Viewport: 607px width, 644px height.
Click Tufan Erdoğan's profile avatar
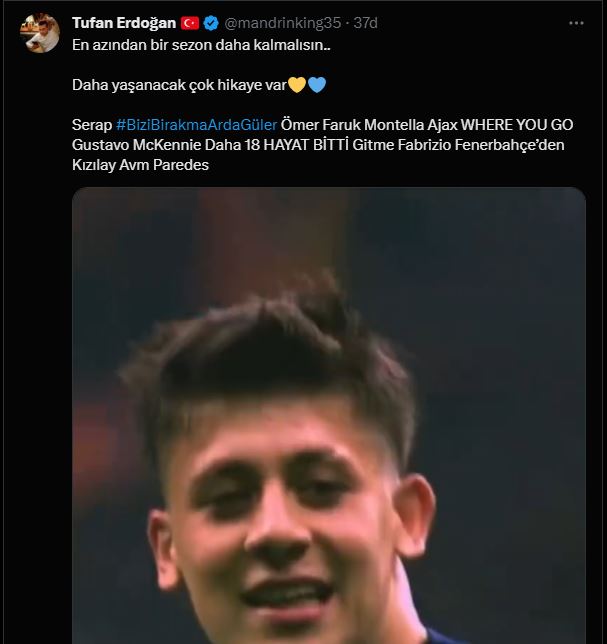[40, 33]
